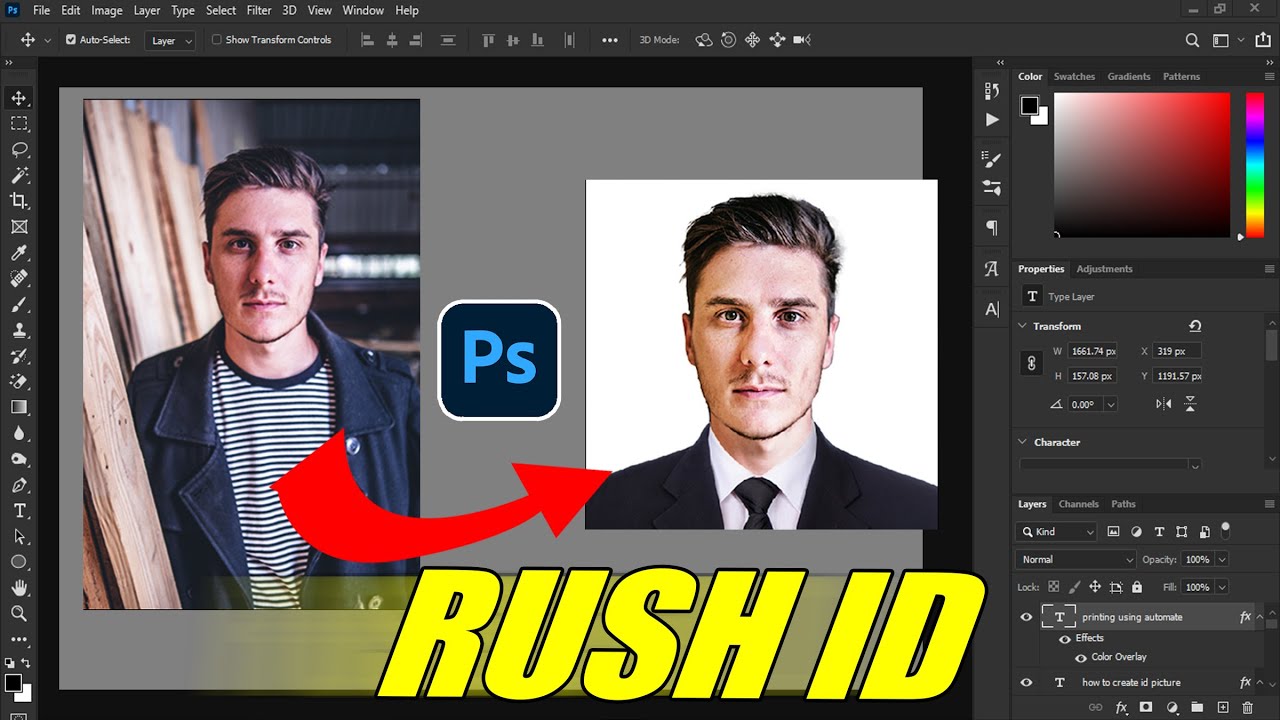Image resolution: width=1280 pixels, height=720 pixels.
Task: Click the Reset transform arrow icon
Action: 1195,326
